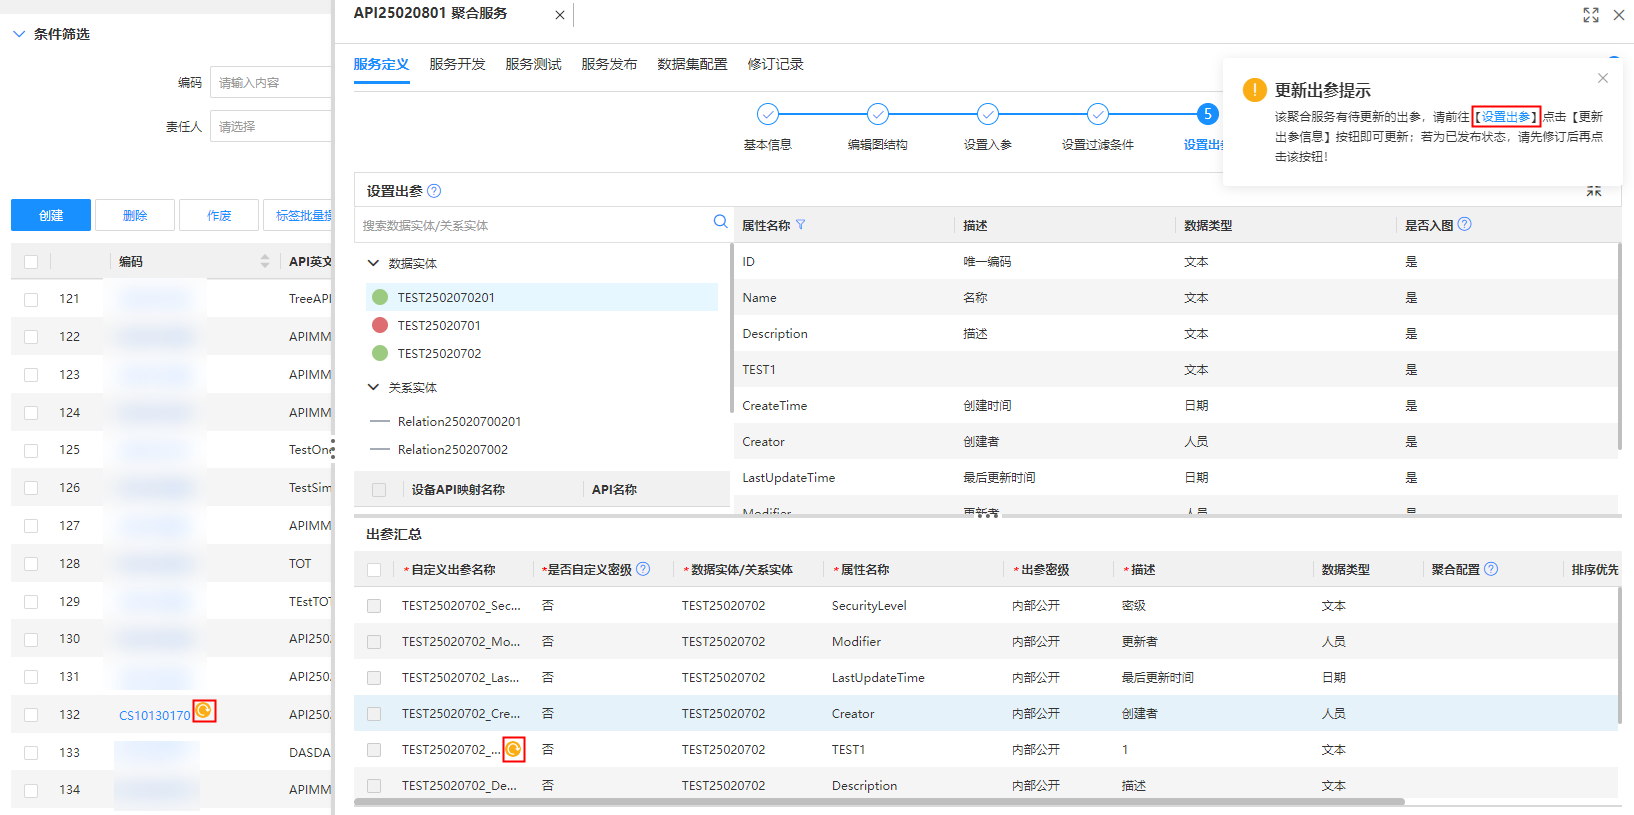Collapse the 设置出参 section with double-arrow icon
This screenshot has height=815, width=1634.
1594,191
